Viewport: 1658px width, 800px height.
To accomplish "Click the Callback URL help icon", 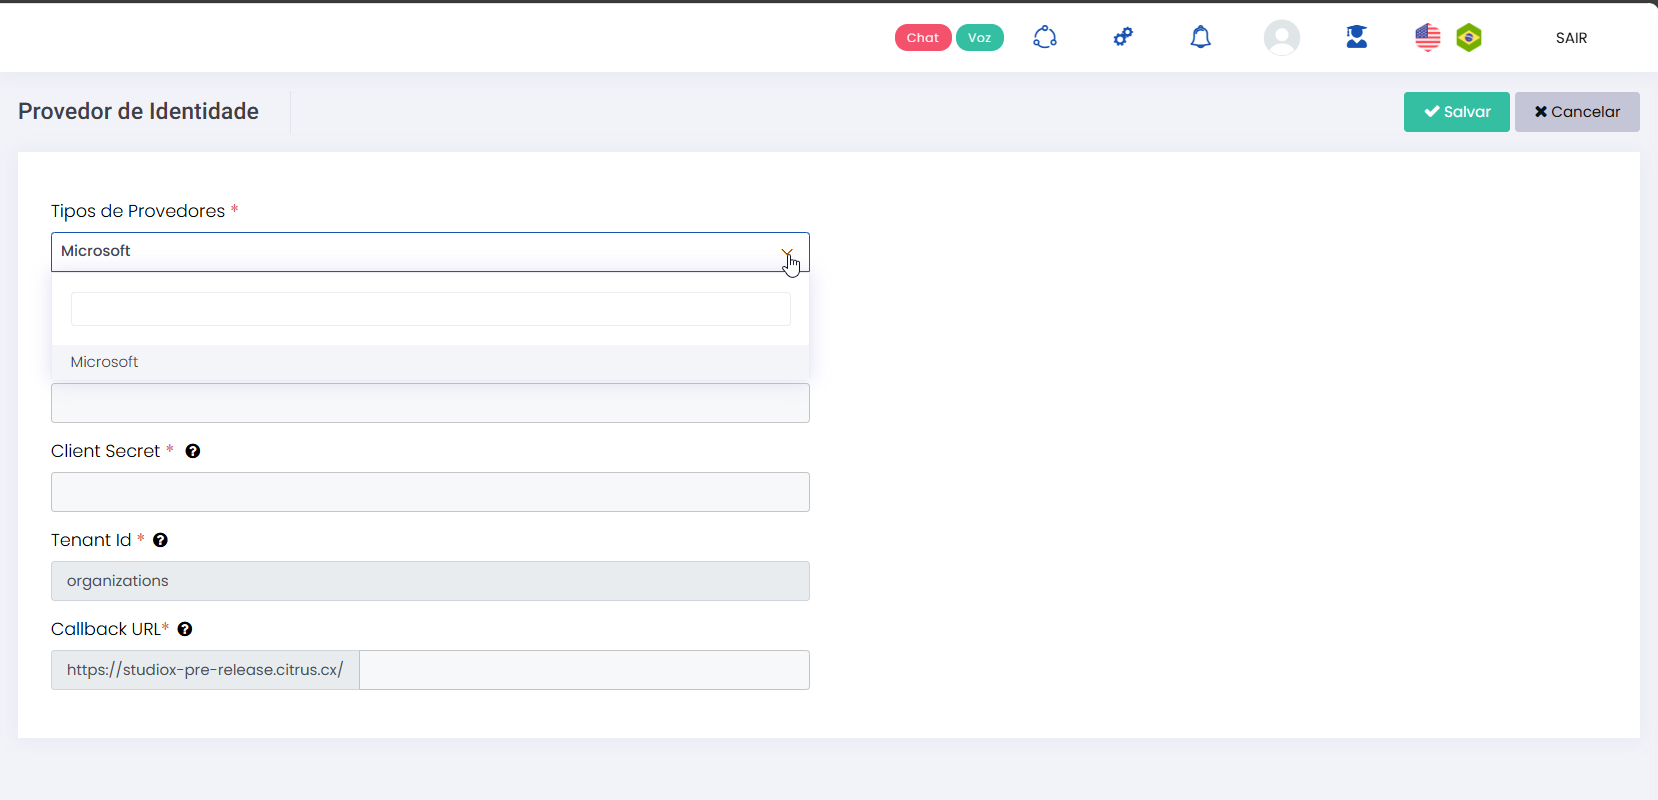I will pos(185,629).
